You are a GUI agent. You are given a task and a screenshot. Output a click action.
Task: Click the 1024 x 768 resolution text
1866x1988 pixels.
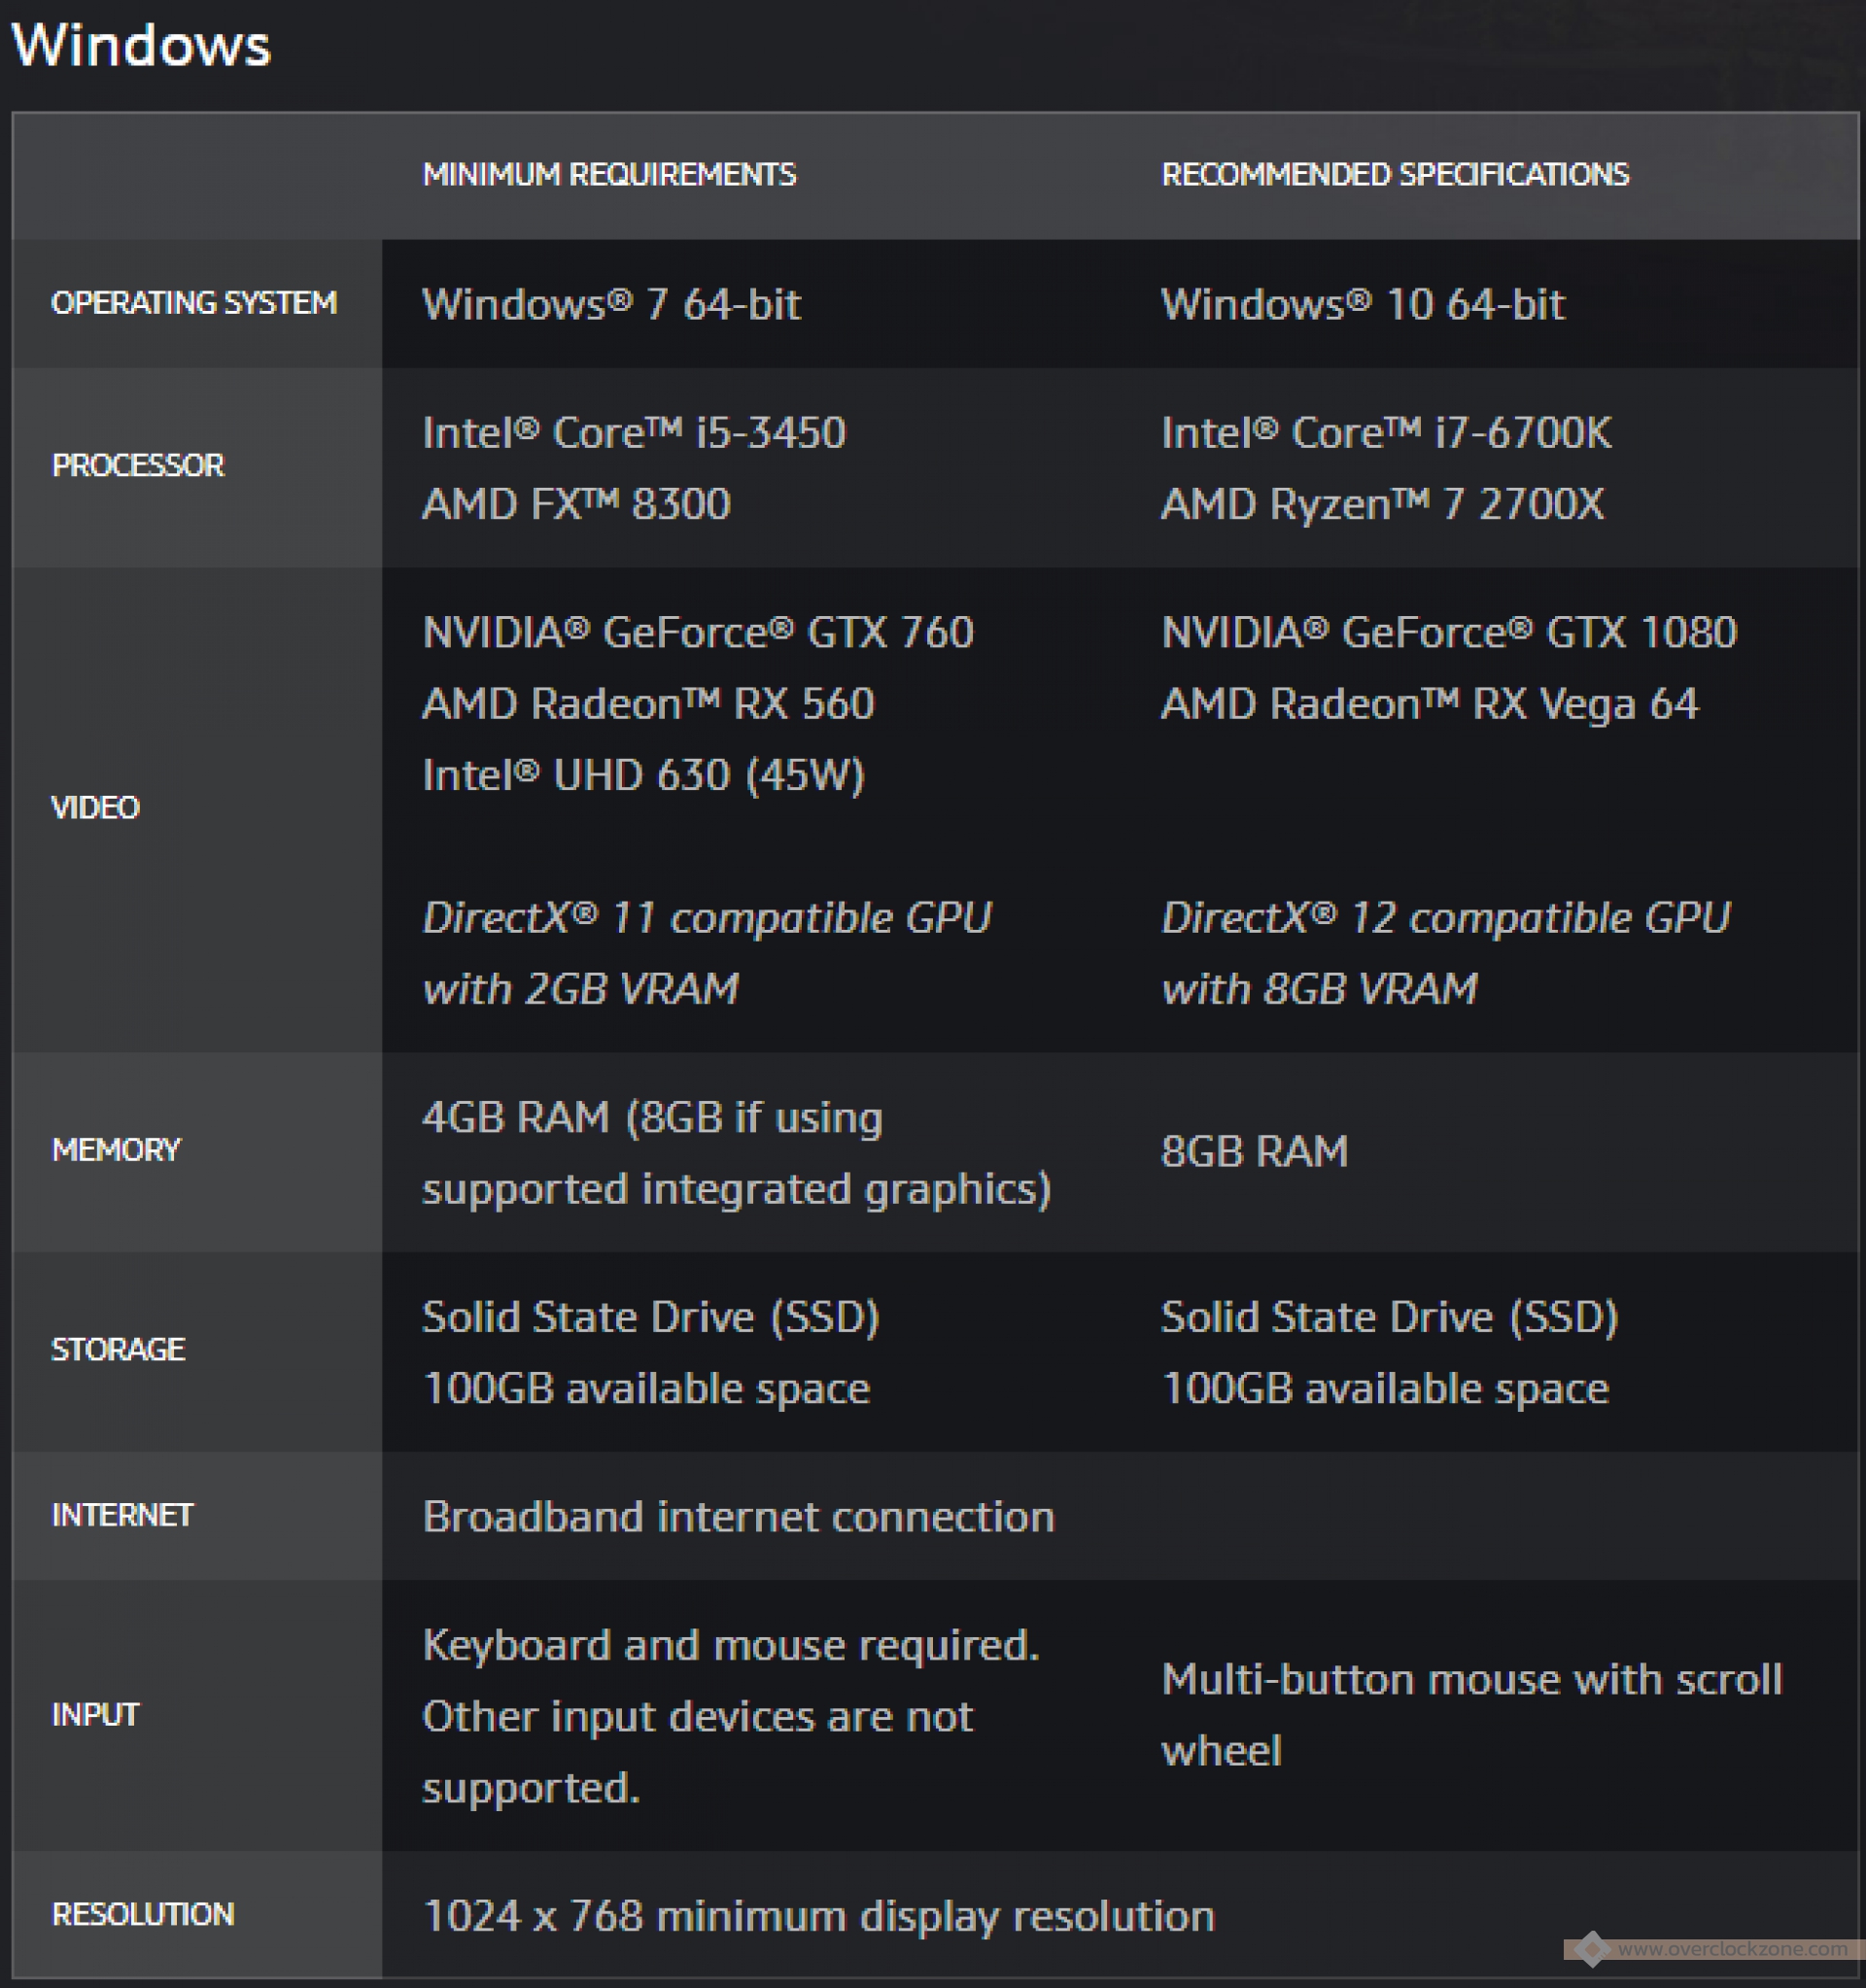[x=818, y=1916]
